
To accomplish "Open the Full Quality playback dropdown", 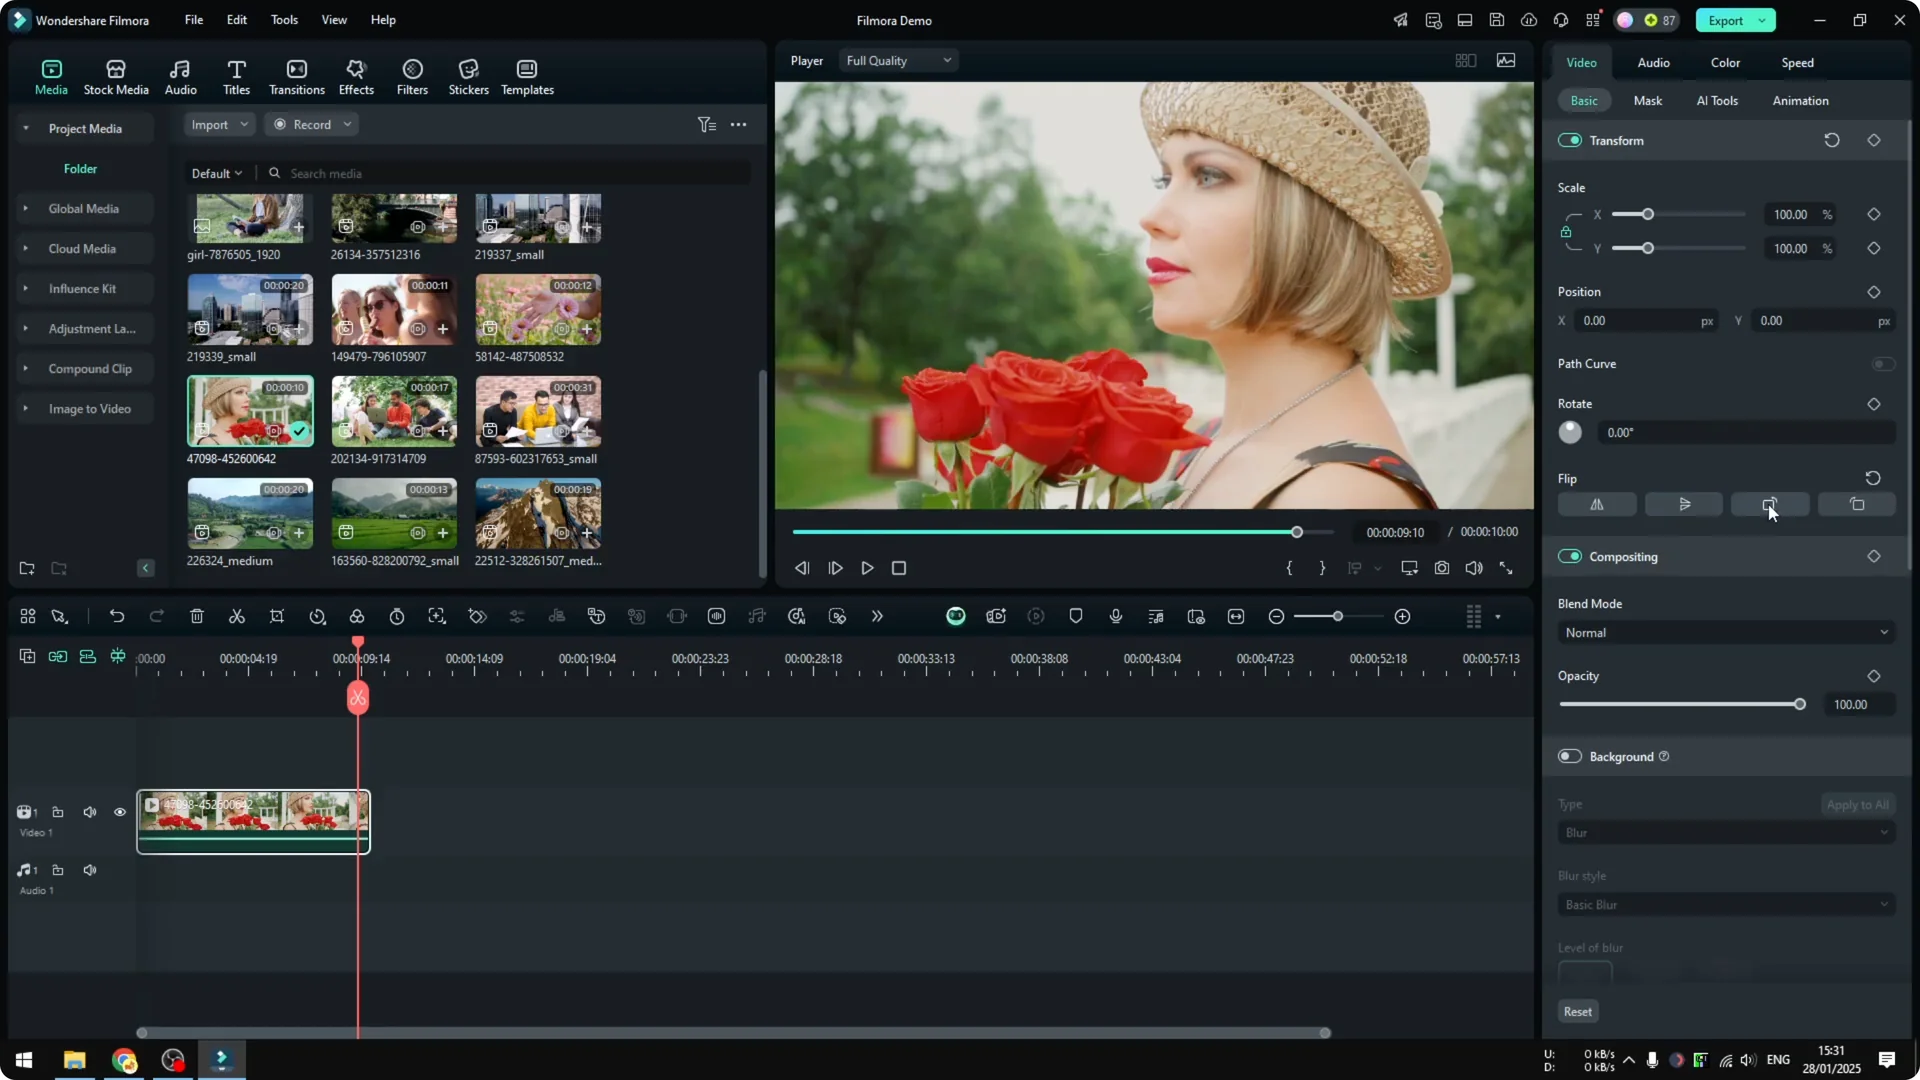I will click(897, 60).
